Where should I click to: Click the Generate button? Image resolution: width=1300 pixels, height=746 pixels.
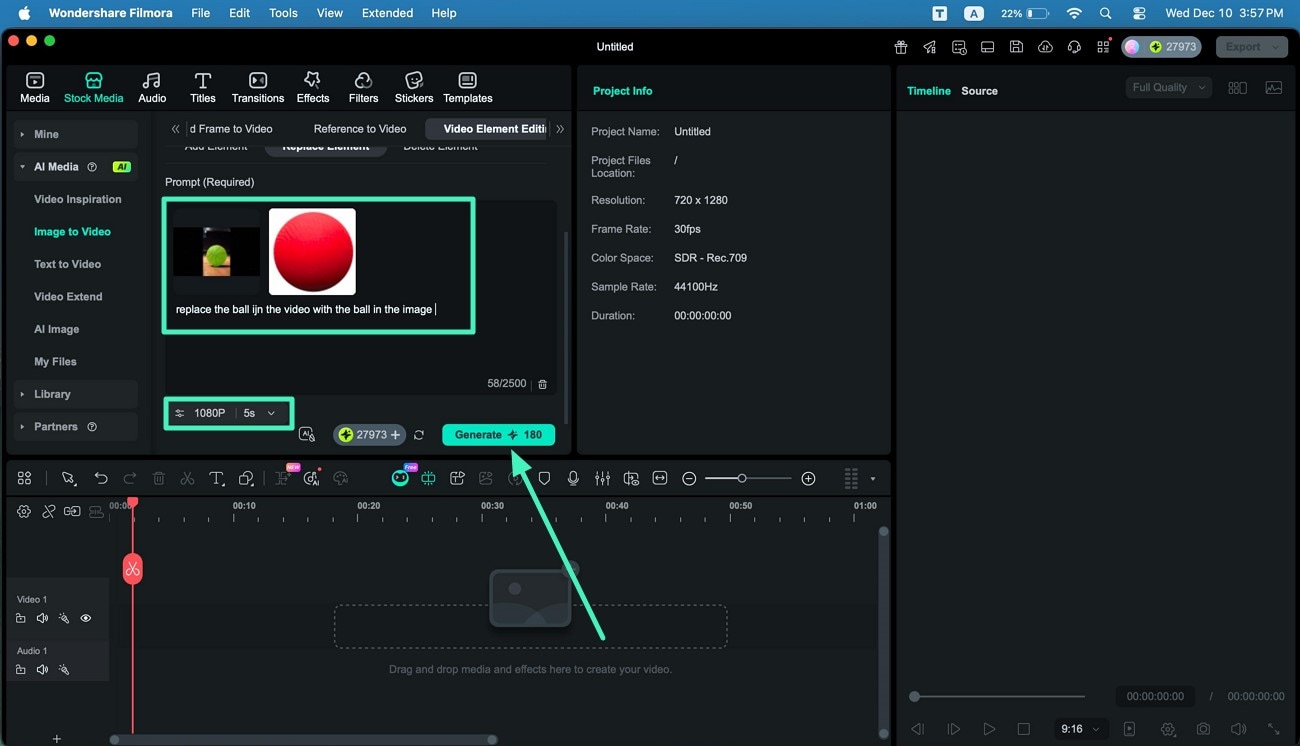click(498, 434)
